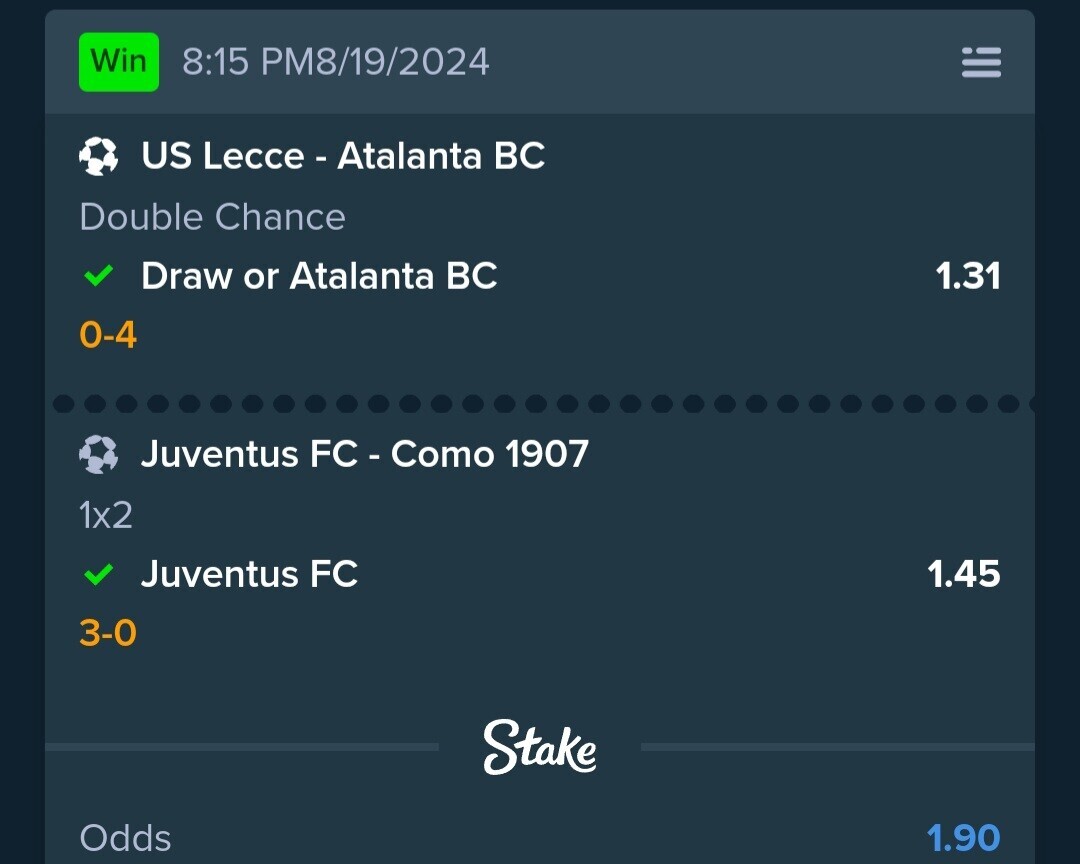Click the Odds label at the bottom
Image resolution: width=1080 pixels, height=864 pixels.
coord(125,838)
